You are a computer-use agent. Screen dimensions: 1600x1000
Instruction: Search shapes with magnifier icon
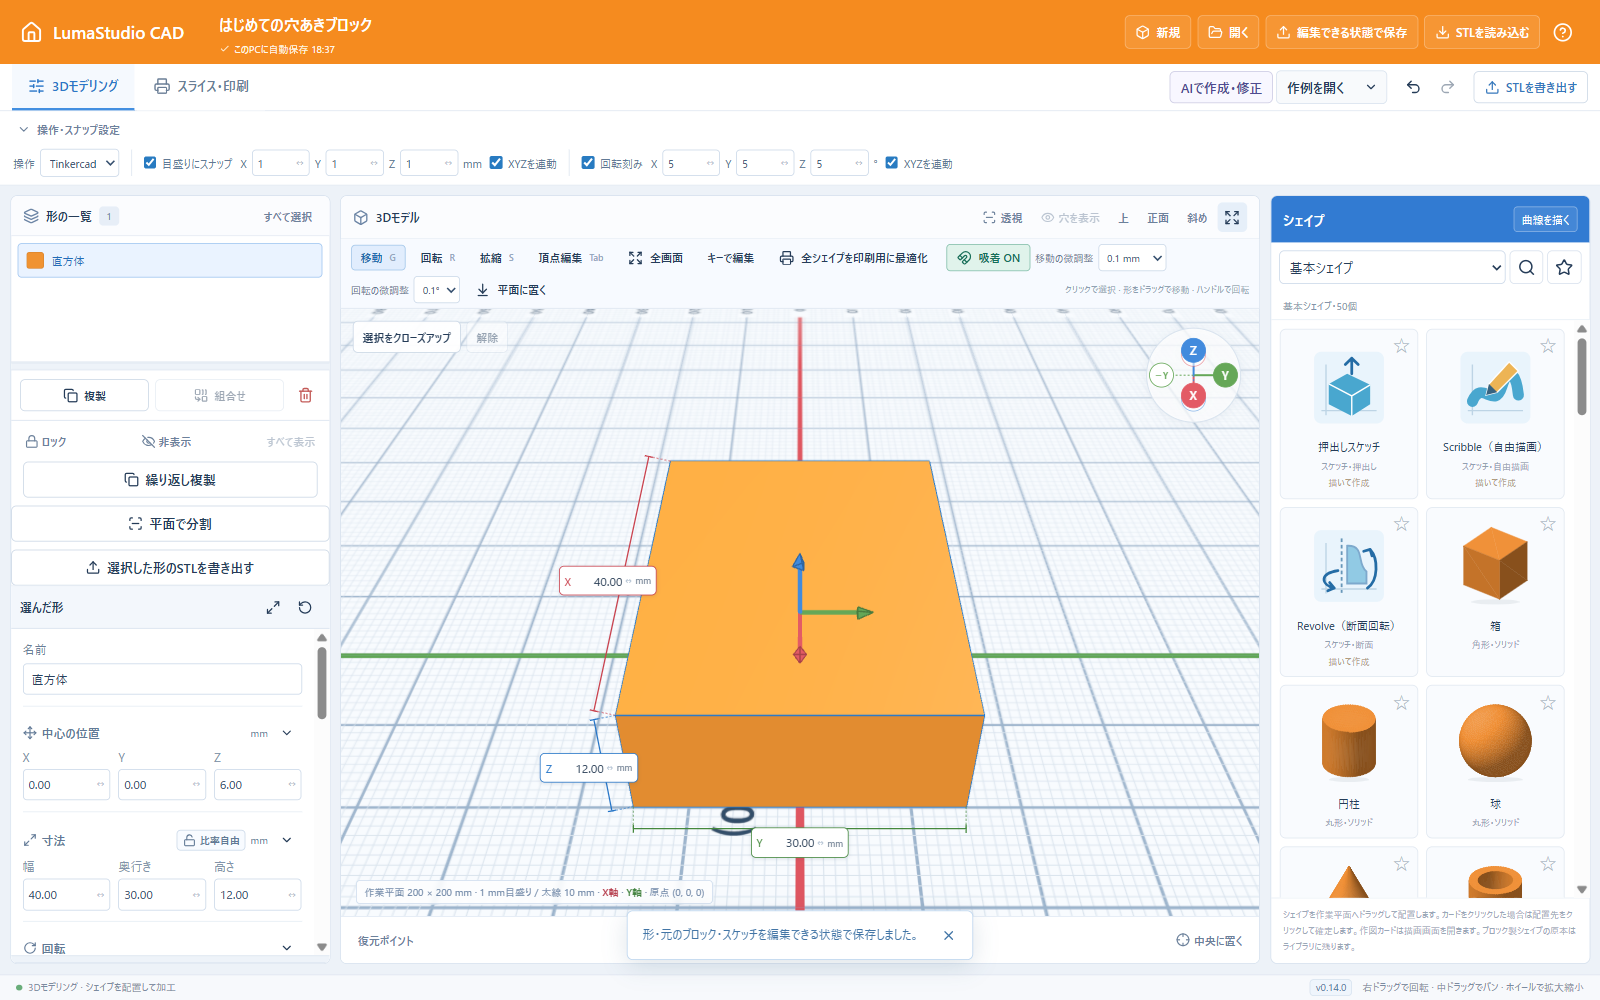click(x=1526, y=267)
